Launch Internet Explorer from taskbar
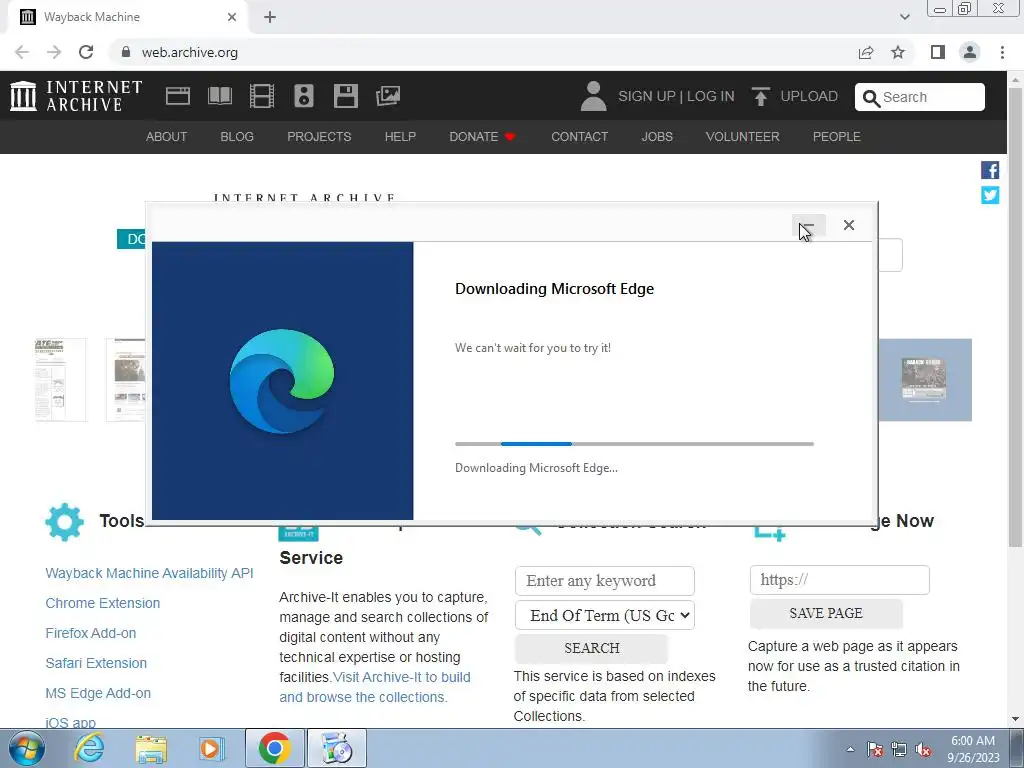This screenshot has height=768, width=1024. pyautogui.click(x=89, y=748)
